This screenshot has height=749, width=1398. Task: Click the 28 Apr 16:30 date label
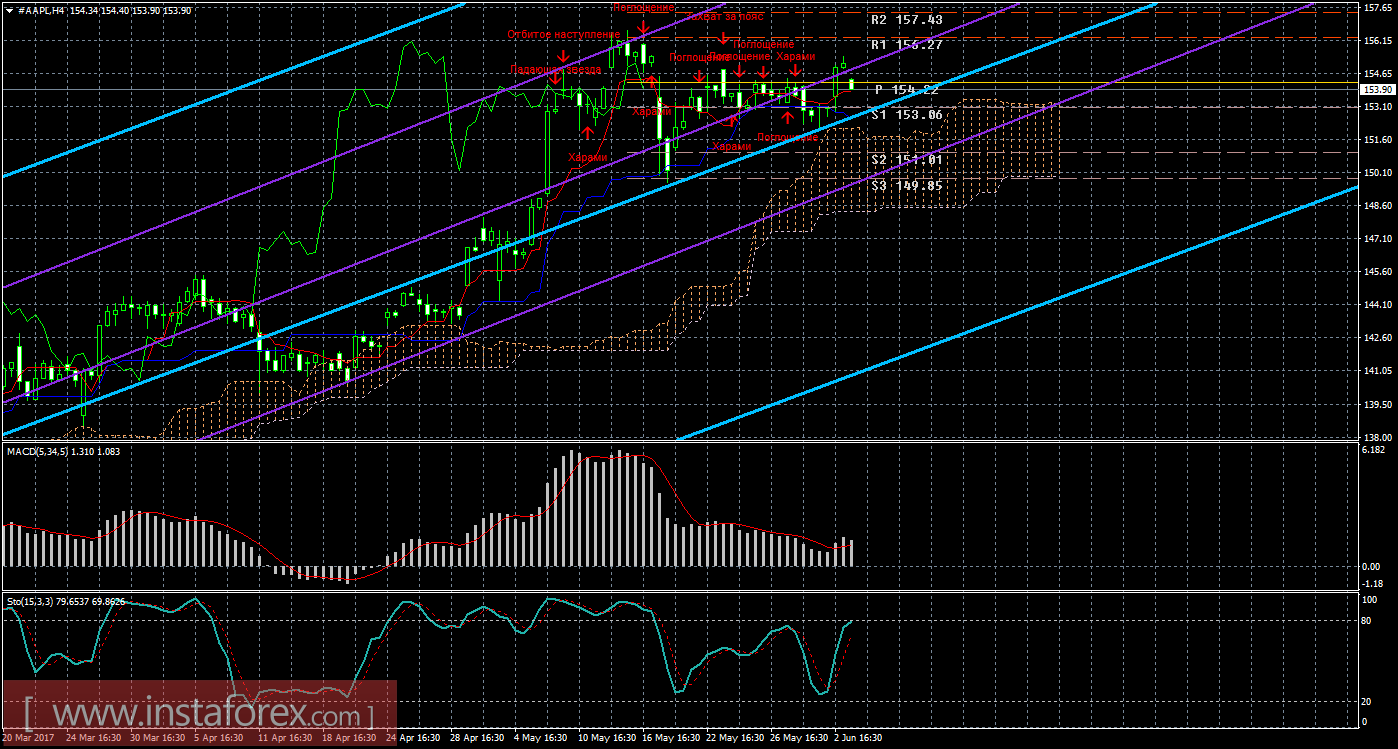[x=477, y=739]
